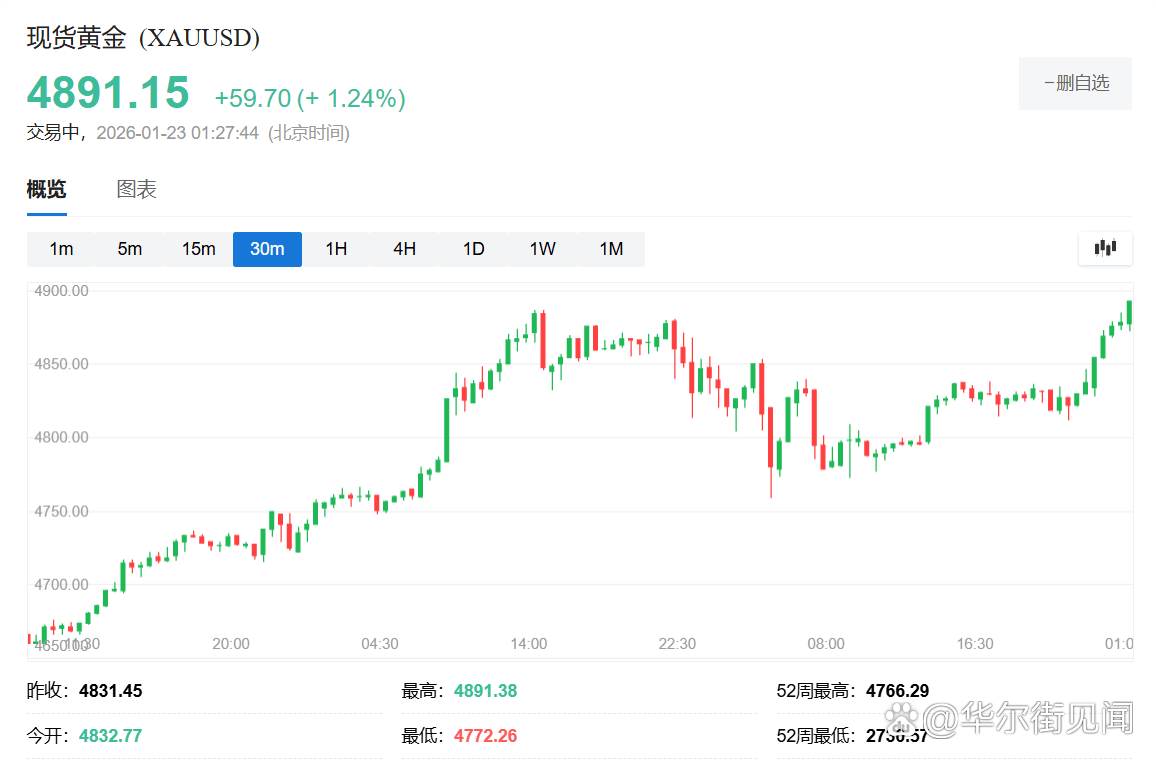Click the current price 4891.15
The image size is (1156, 762).
click(108, 93)
